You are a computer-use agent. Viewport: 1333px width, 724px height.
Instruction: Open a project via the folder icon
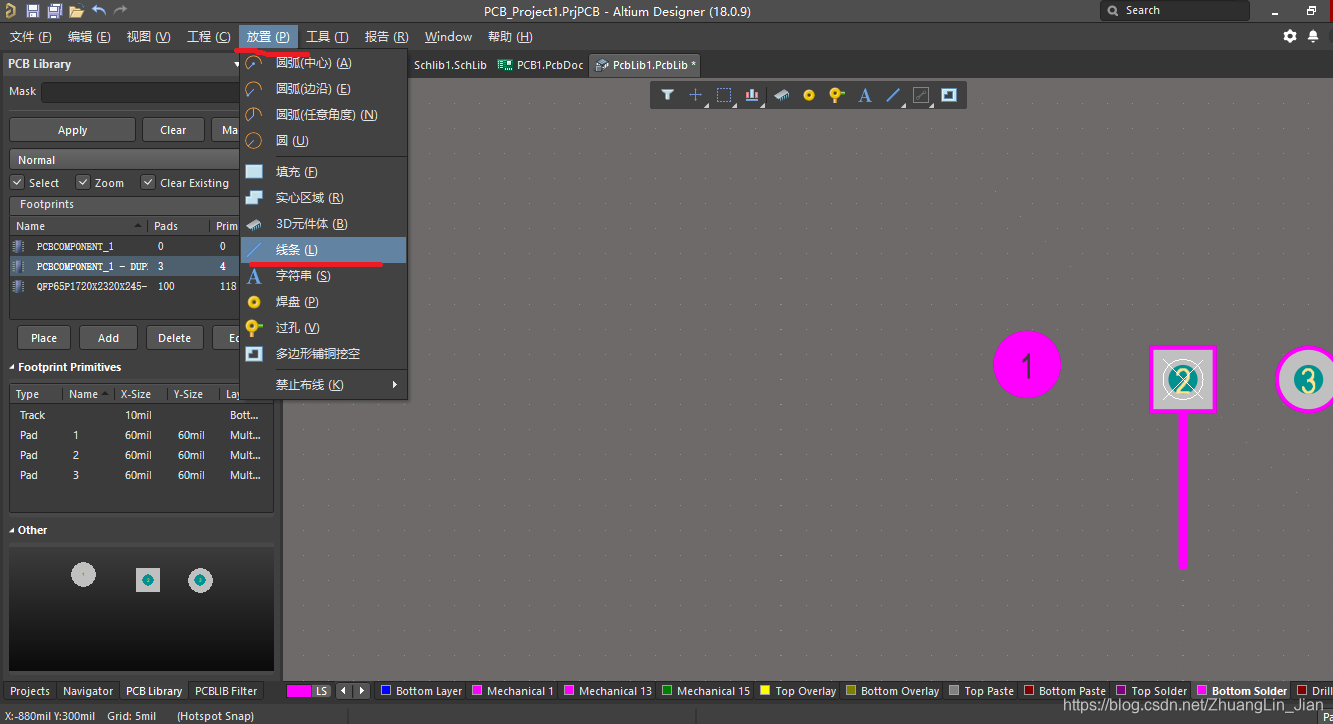click(x=76, y=11)
